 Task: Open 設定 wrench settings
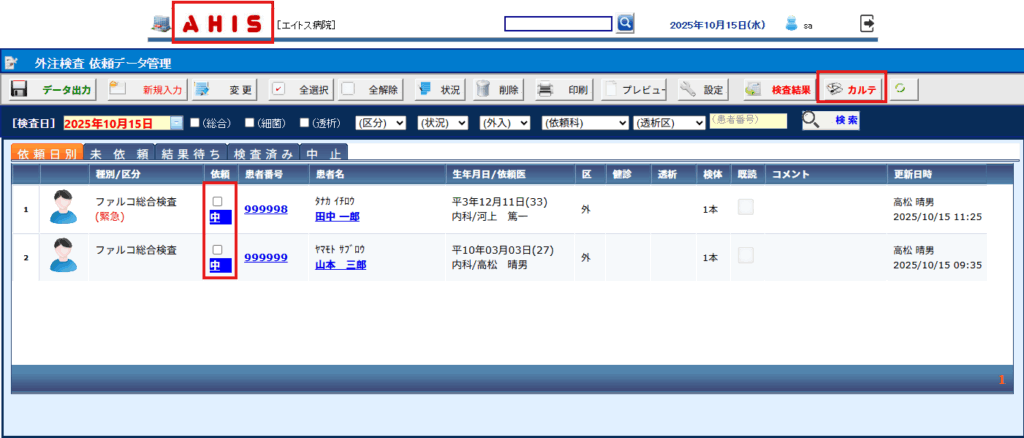[x=703, y=90]
